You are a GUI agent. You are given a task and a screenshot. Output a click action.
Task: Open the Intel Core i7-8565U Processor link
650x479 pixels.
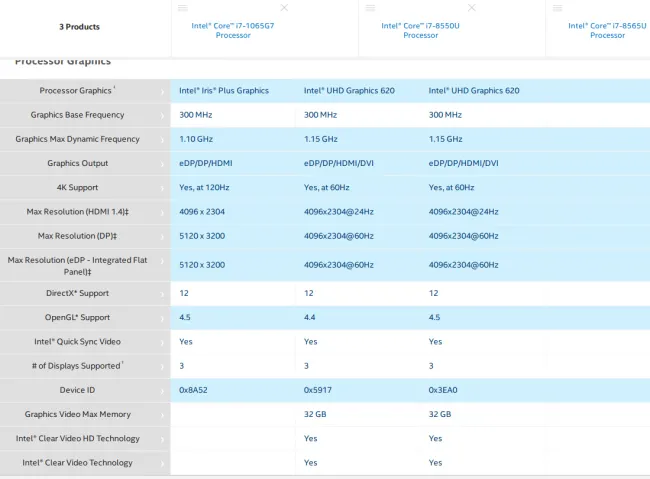pyautogui.click(x=607, y=30)
